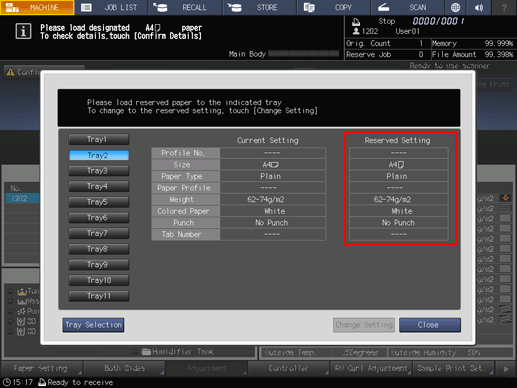Image resolution: width=517 pixels, height=388 pixels.
Task: Select Tray4 button
Action: 99,186
